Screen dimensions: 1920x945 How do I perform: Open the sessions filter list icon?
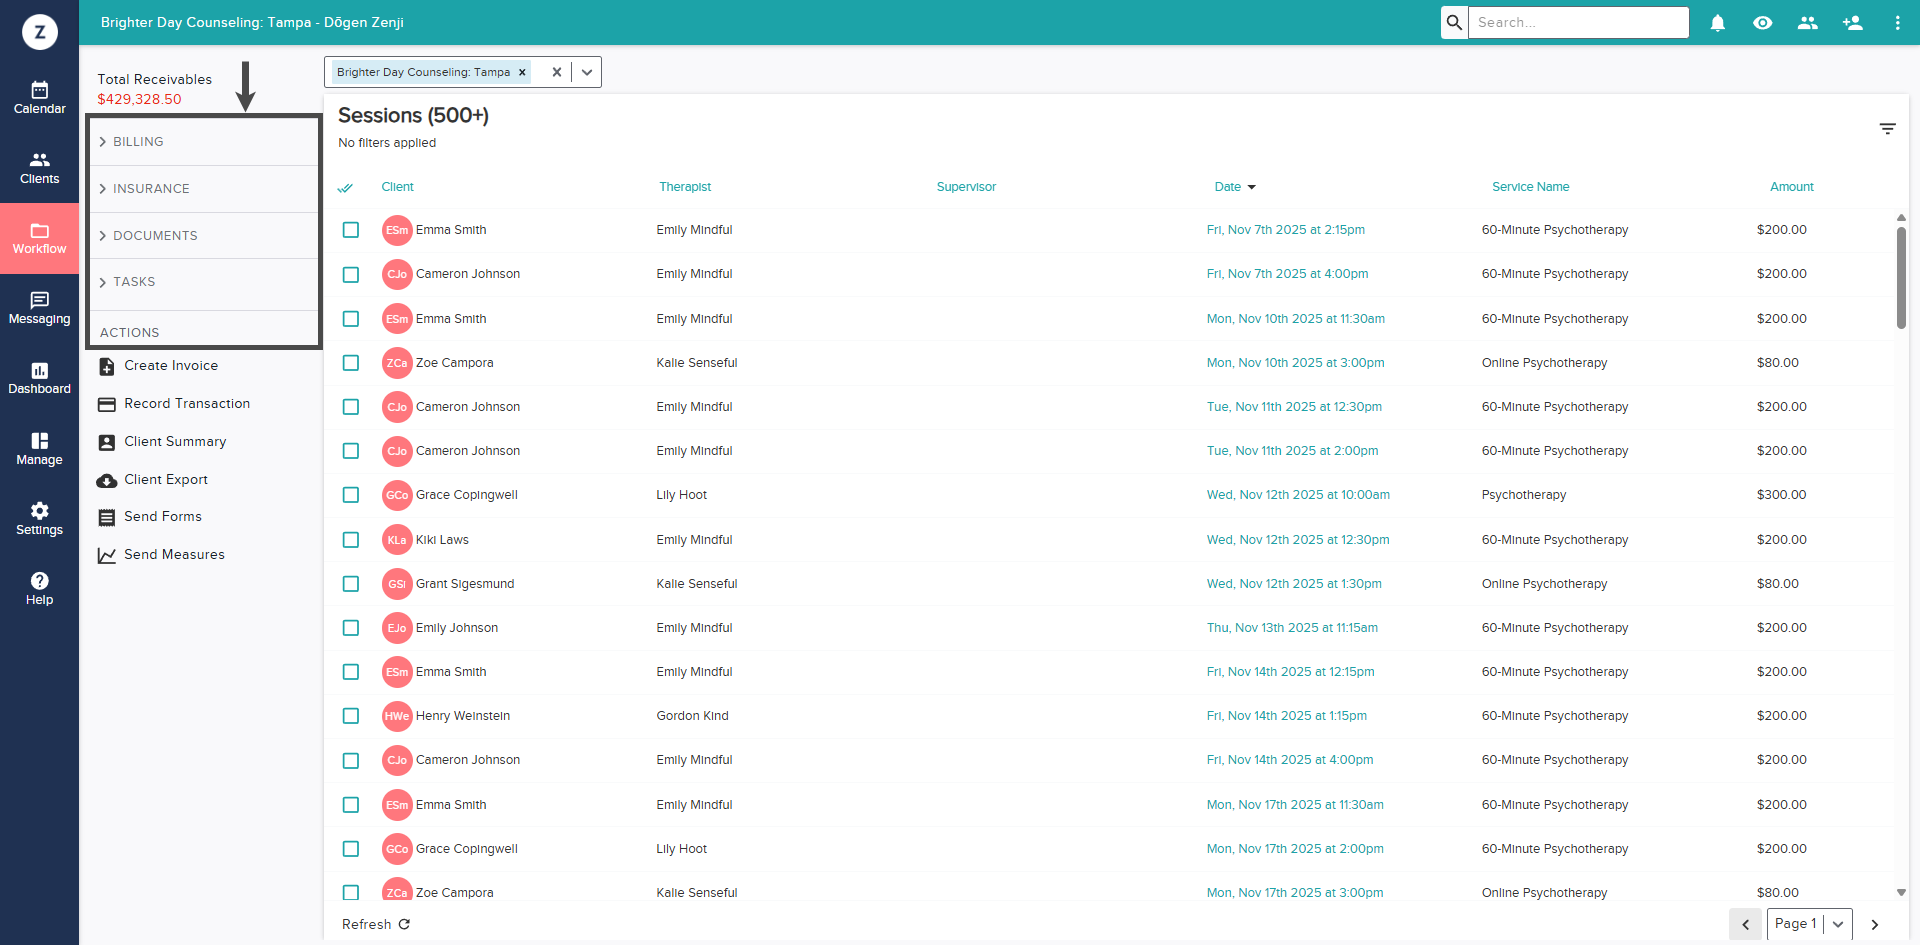[x=1887, y=129]
